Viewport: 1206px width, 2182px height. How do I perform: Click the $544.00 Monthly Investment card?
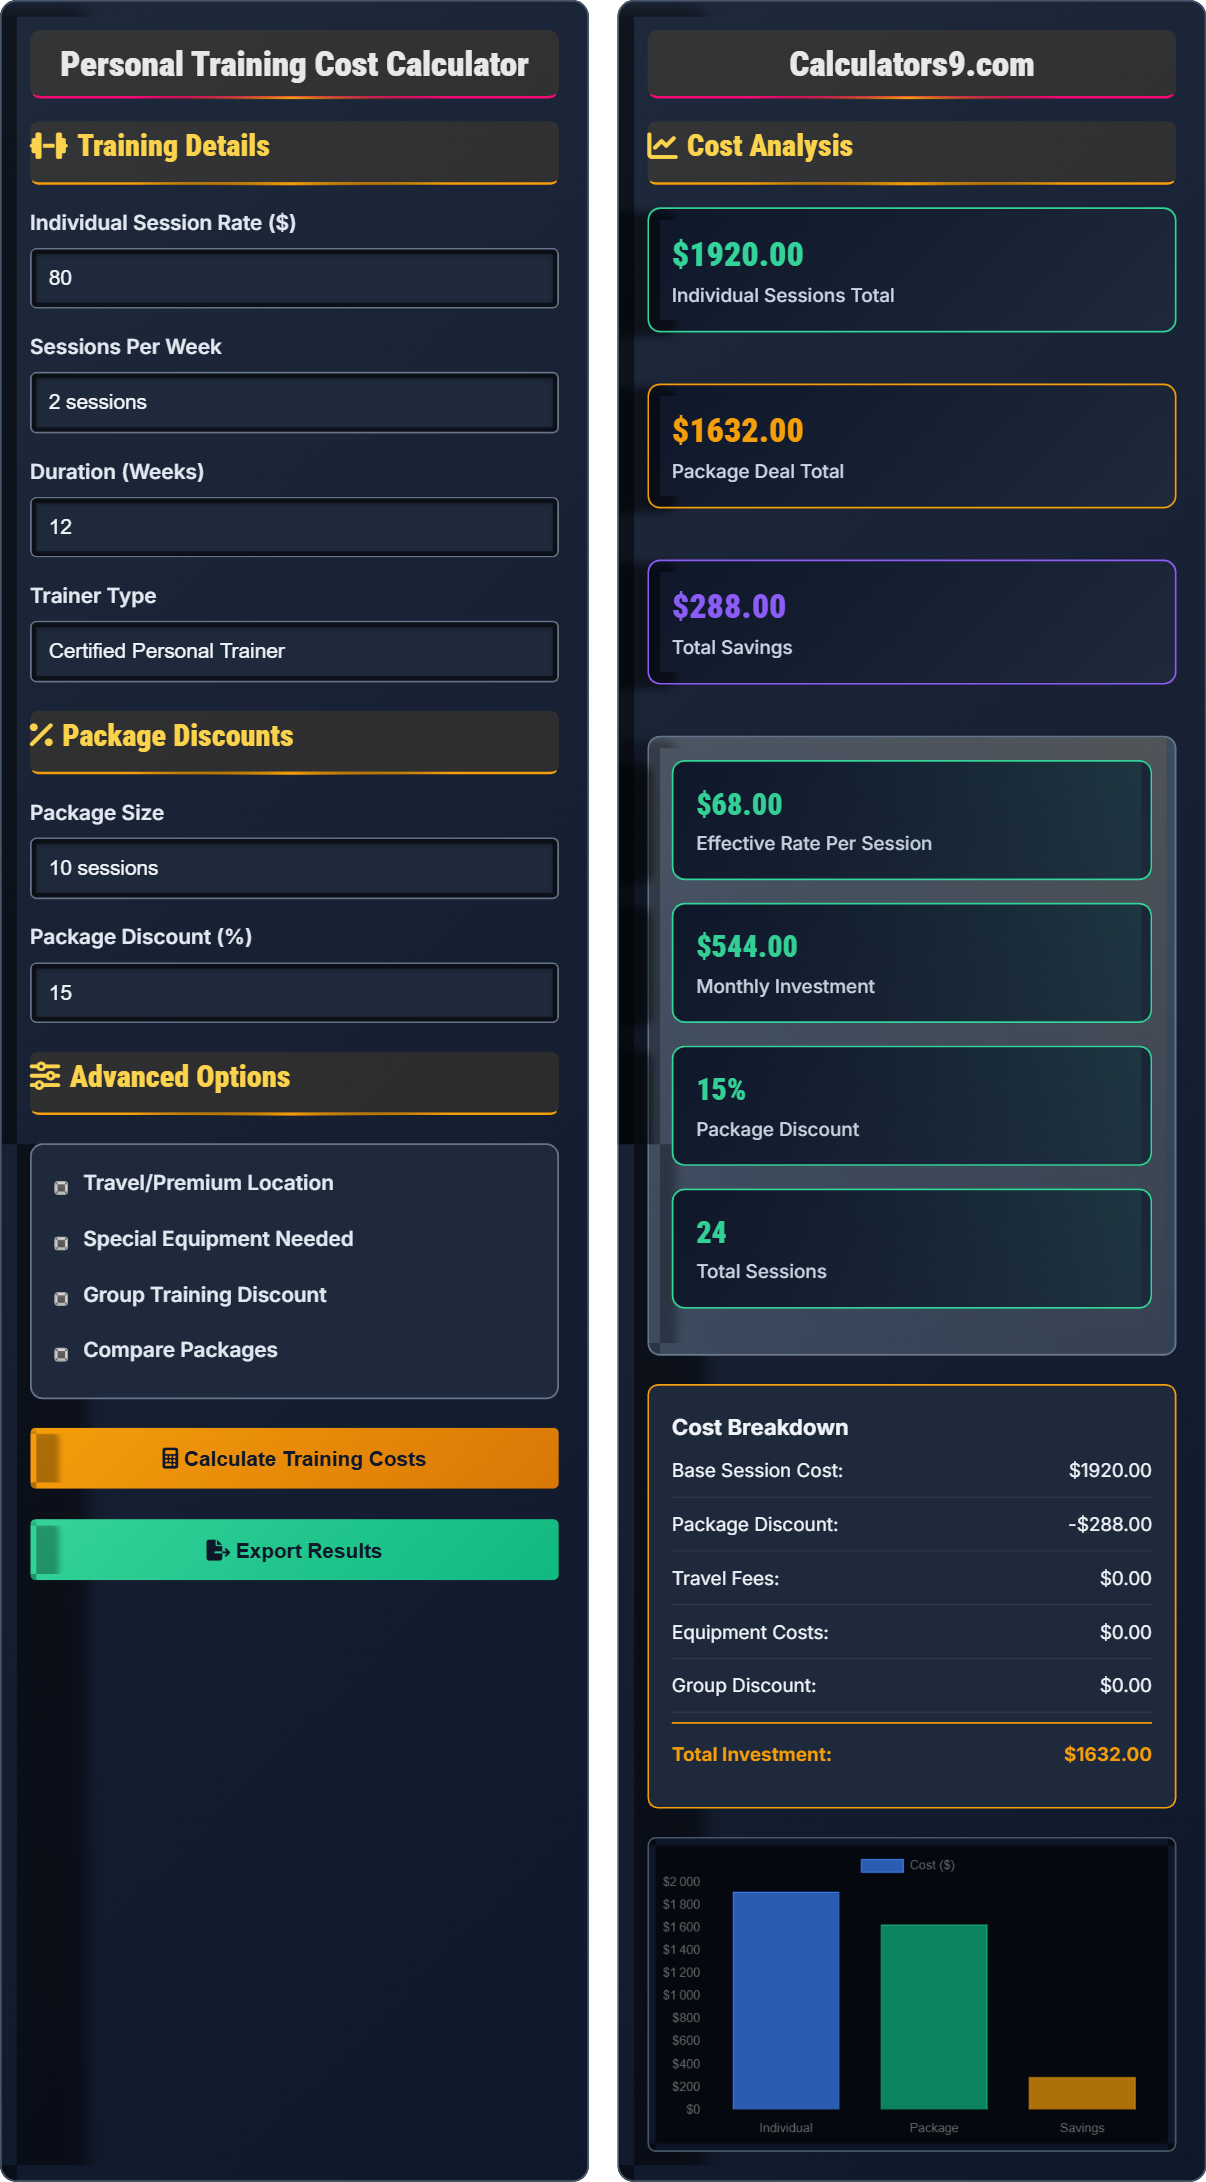click(912, 963)
